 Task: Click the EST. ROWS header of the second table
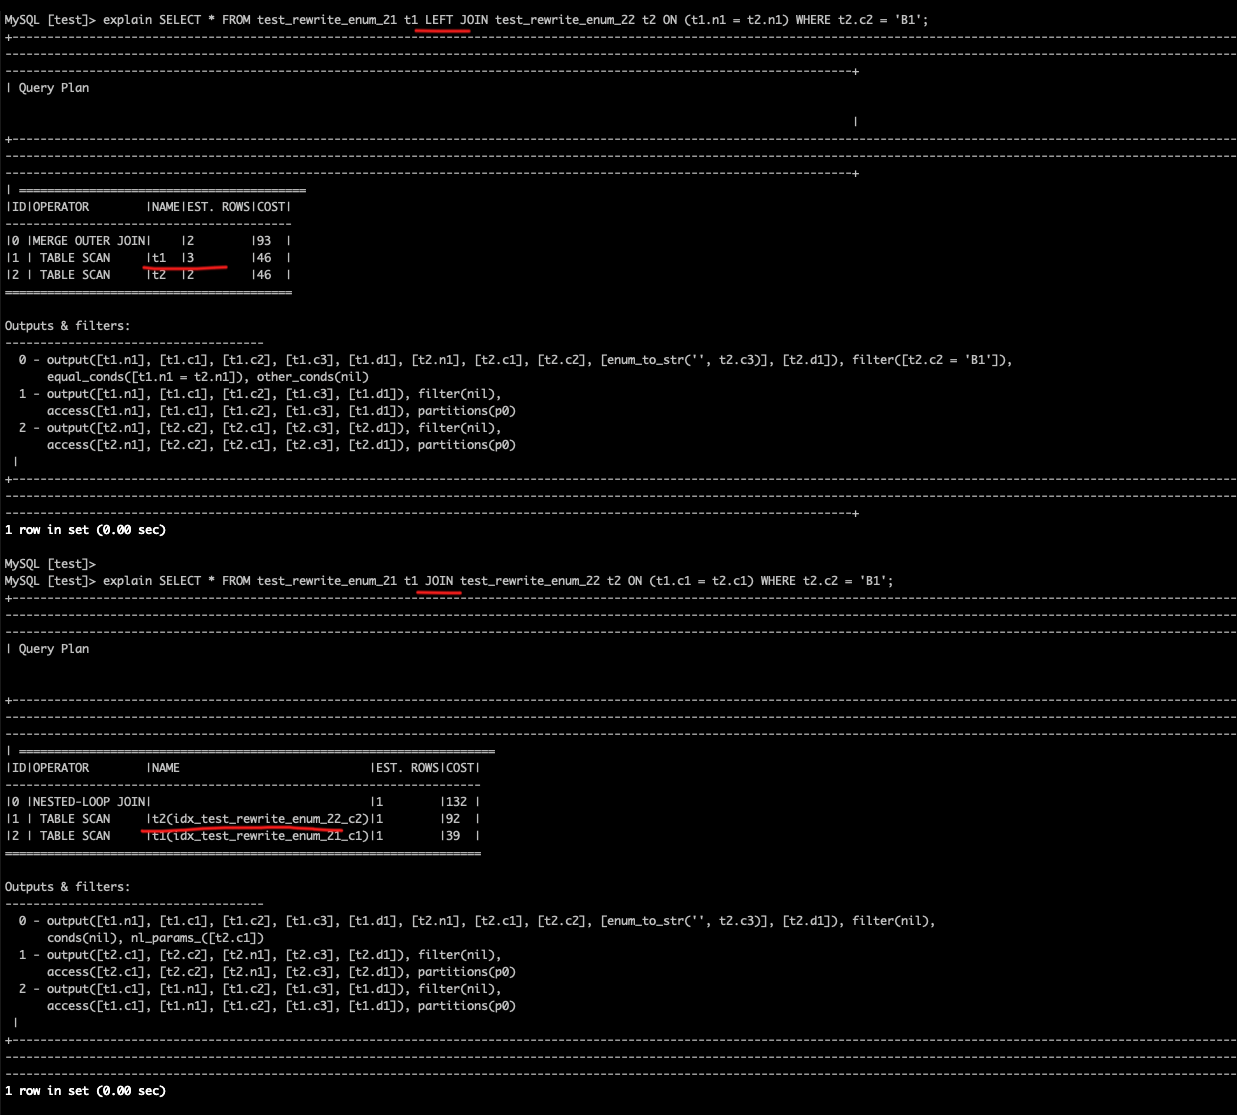point(408,767)
